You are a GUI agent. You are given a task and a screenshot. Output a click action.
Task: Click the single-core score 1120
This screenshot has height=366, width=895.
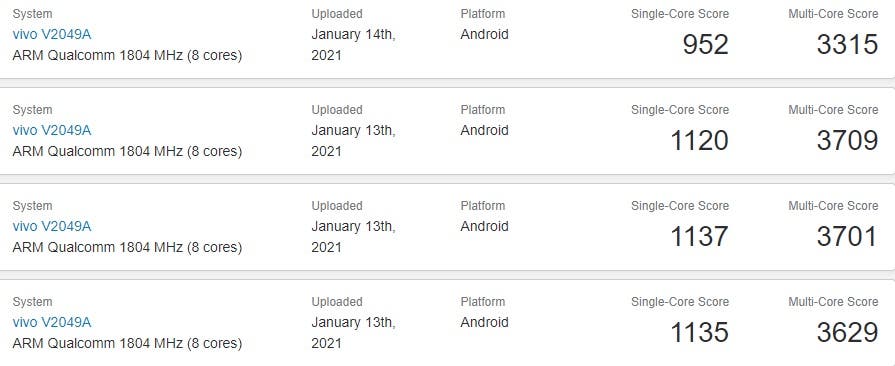coord(699,140)
